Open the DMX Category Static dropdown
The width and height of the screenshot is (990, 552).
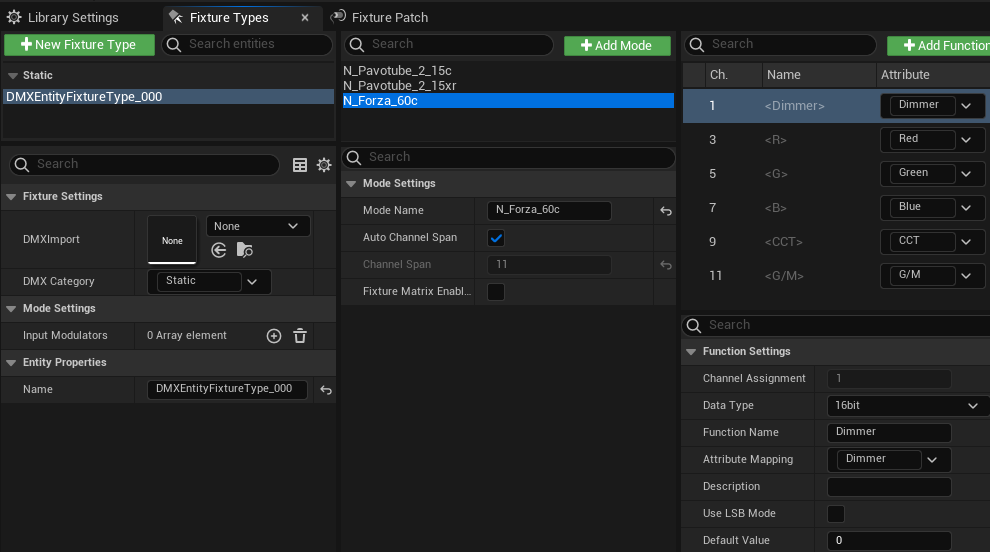(x=209, y=281)
